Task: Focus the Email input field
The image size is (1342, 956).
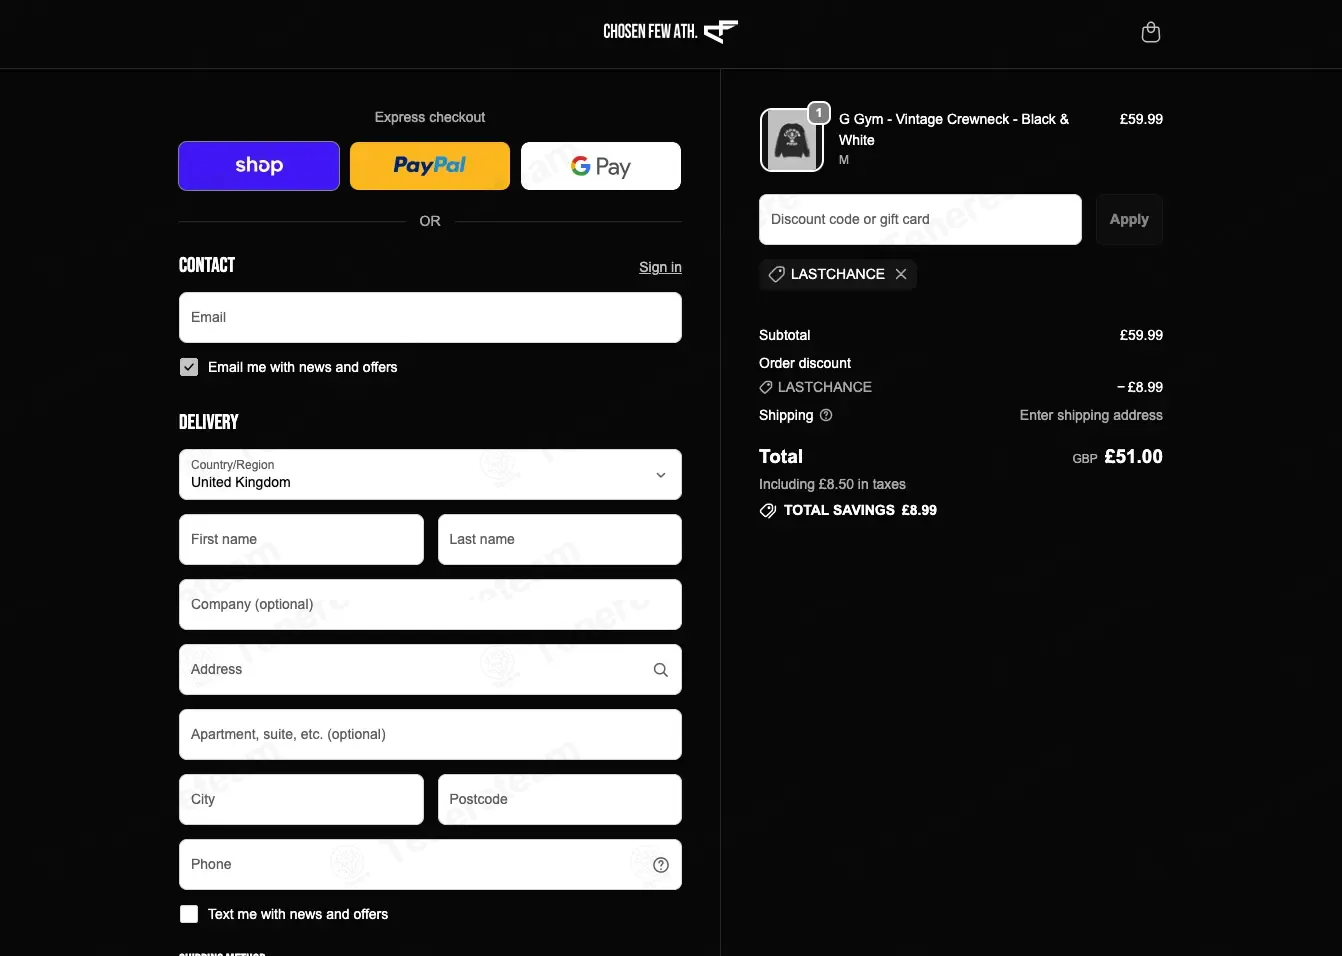Action: [x=430, y=317]
